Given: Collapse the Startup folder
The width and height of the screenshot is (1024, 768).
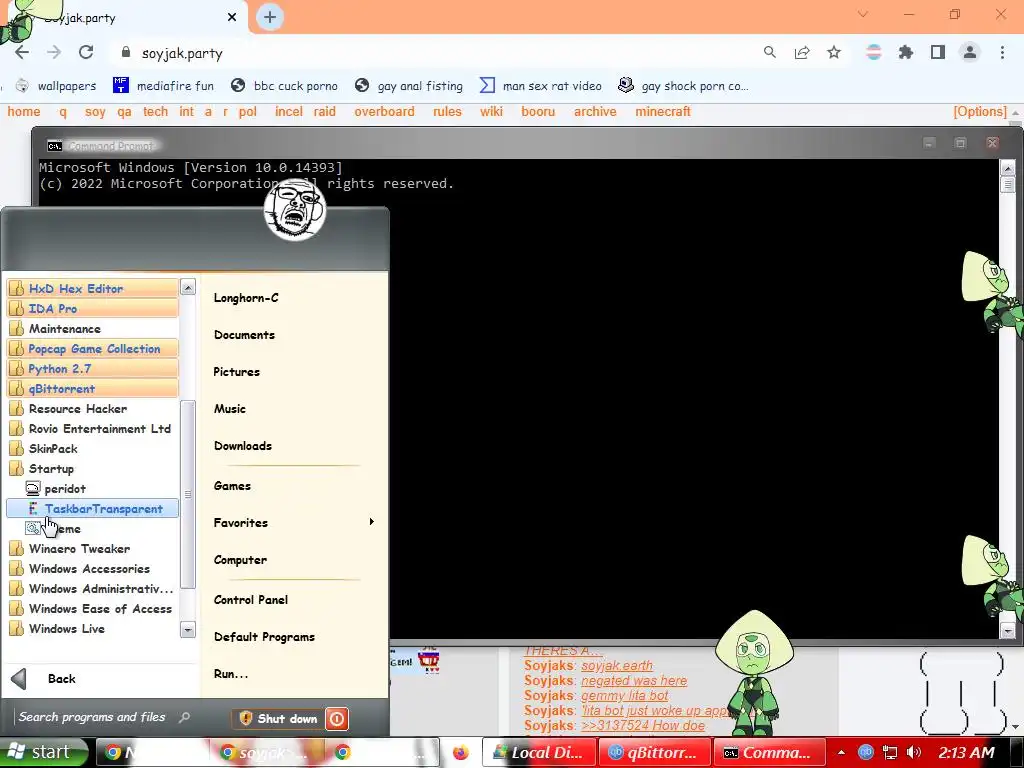Looking at the screenshot, I should (x=93, y=468).
